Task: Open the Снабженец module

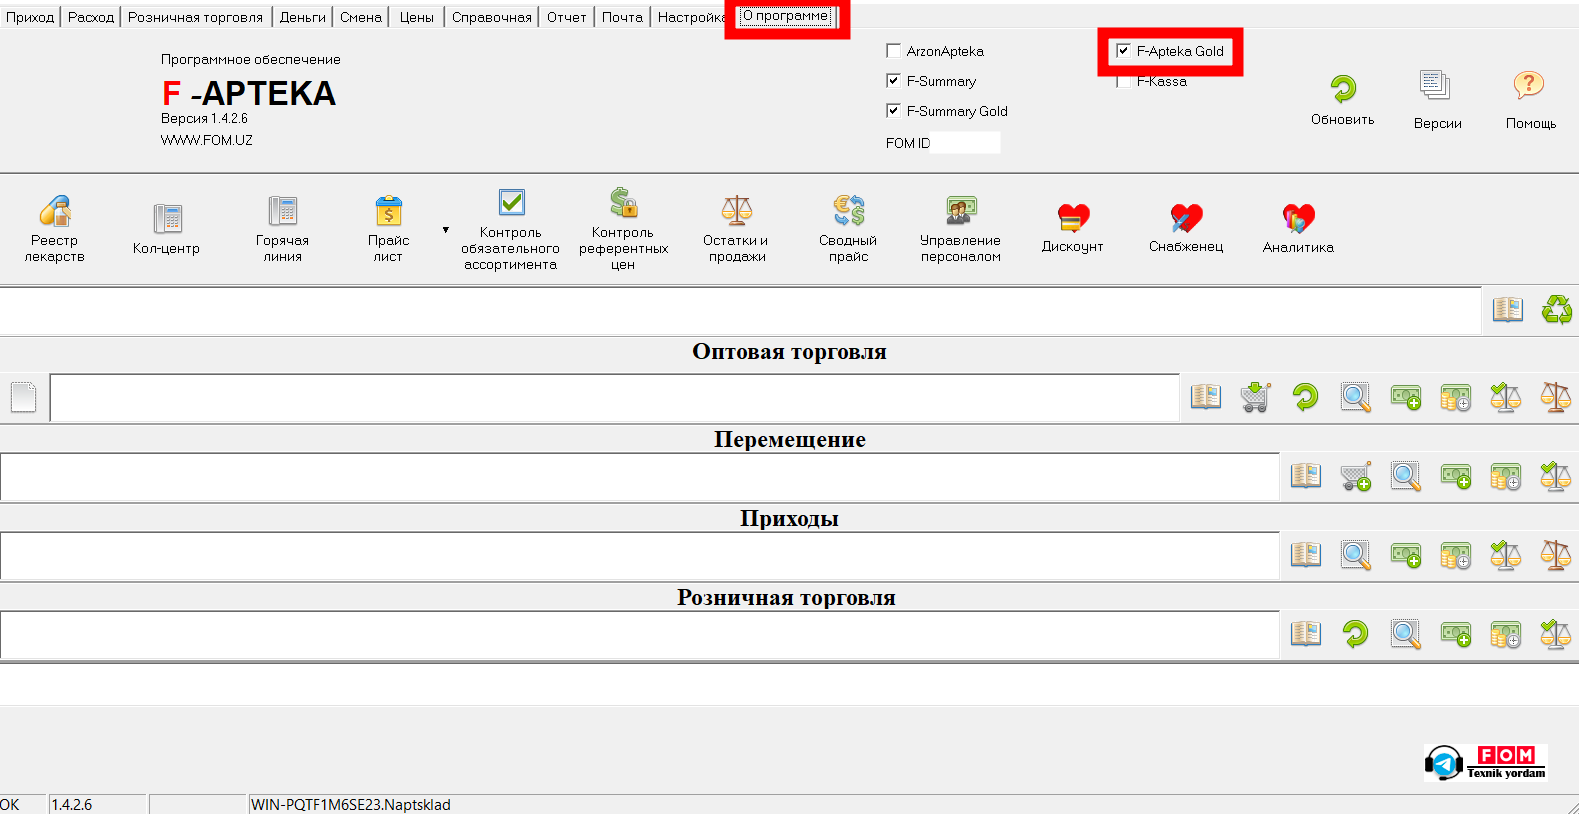Action: click(x=1186, y=228)
